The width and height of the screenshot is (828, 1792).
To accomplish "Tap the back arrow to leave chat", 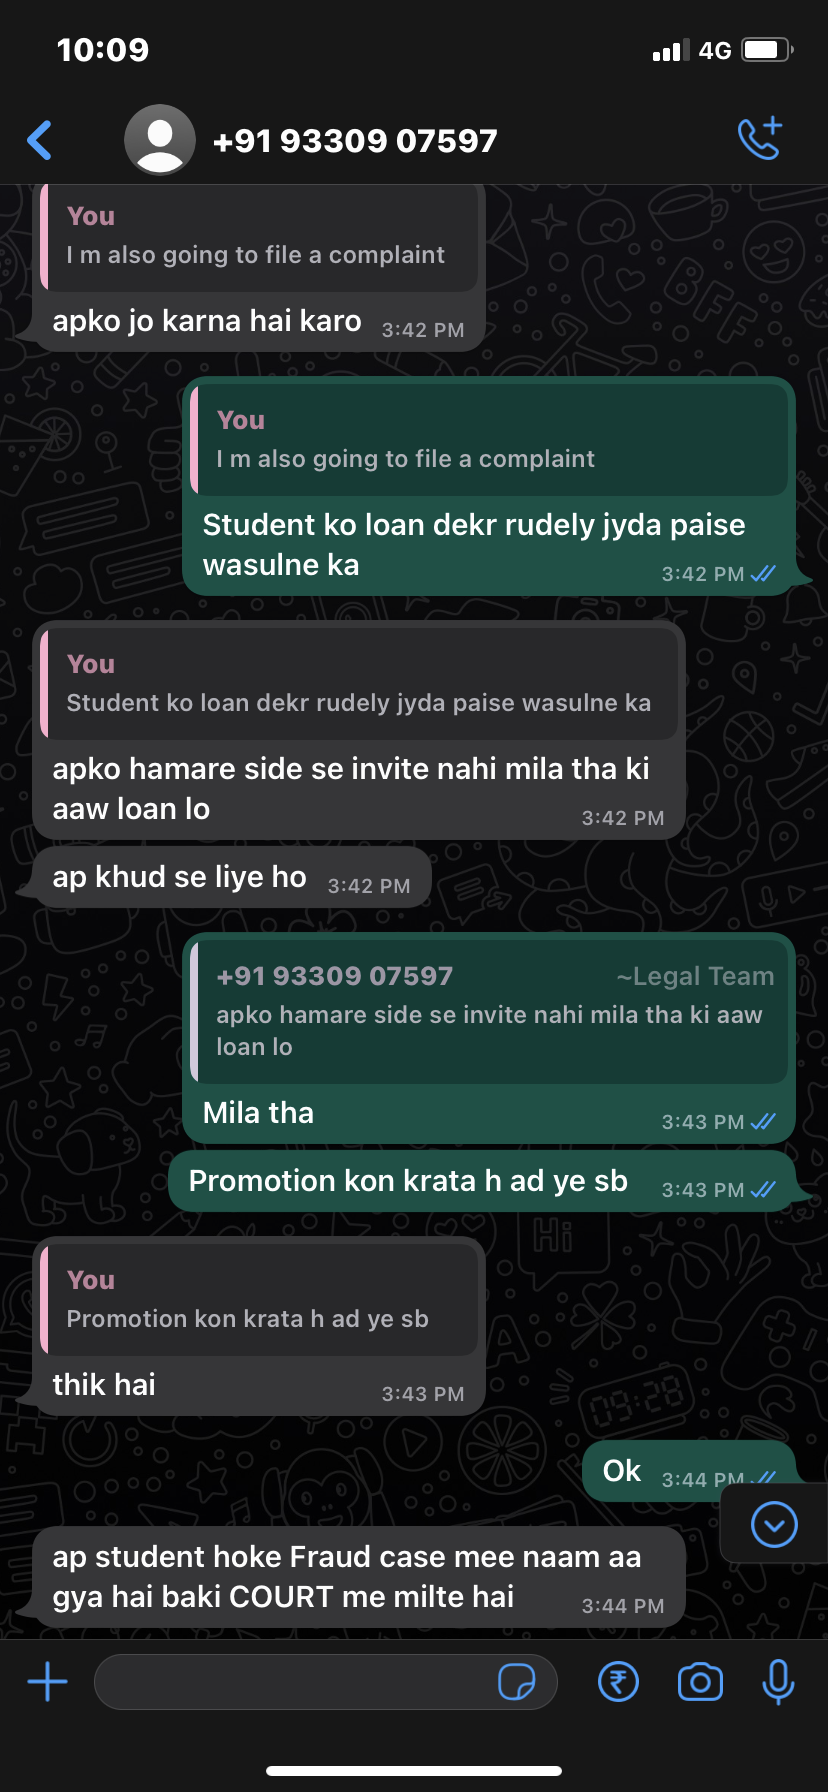I will pos(40,140).
